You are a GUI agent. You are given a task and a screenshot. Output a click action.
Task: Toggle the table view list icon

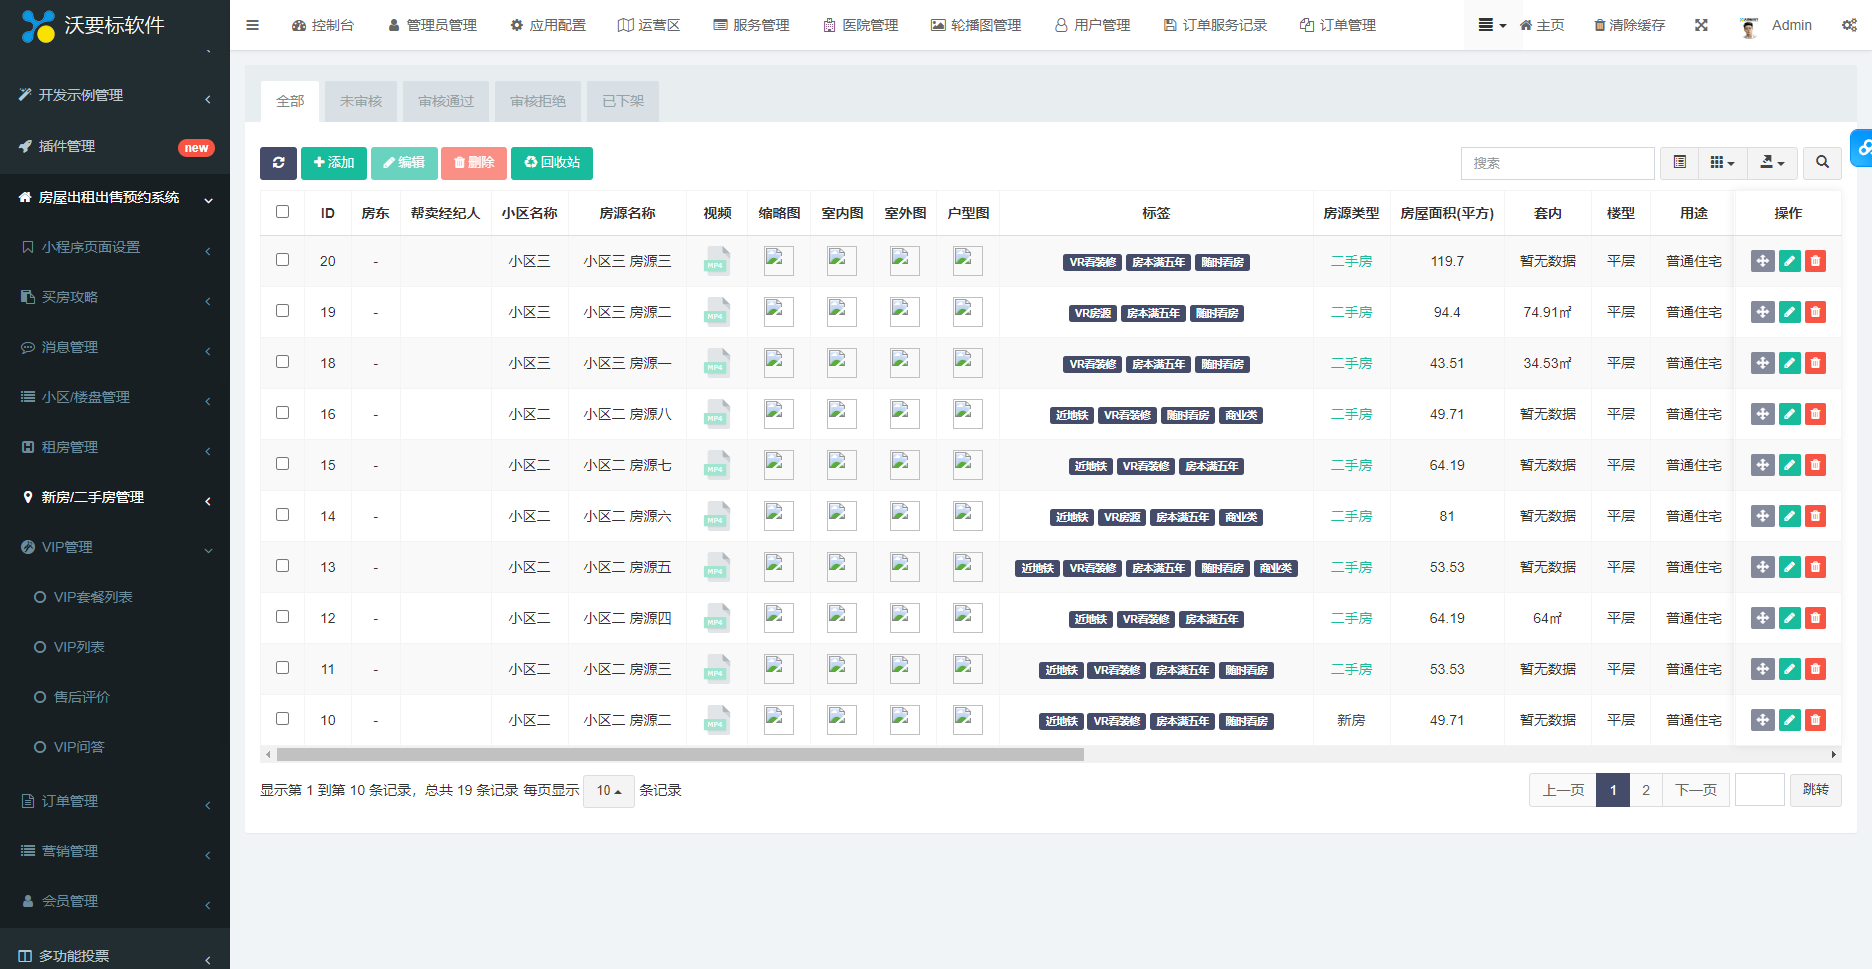(x=1679, y=163)
